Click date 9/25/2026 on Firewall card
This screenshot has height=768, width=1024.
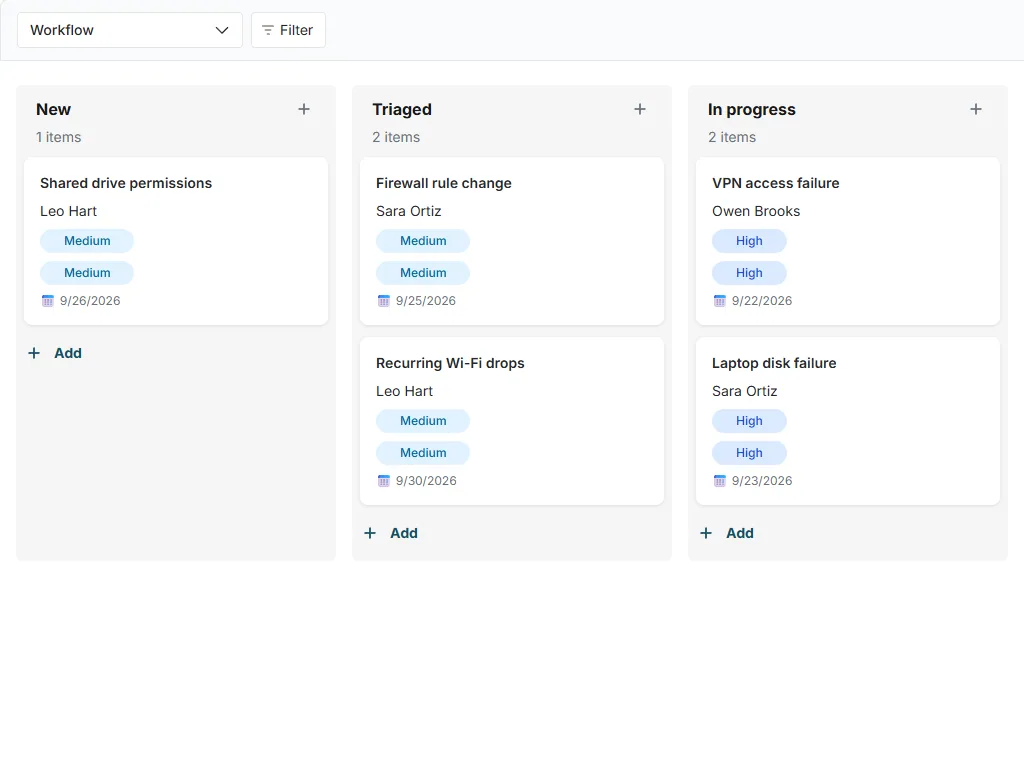coord(426,301)
